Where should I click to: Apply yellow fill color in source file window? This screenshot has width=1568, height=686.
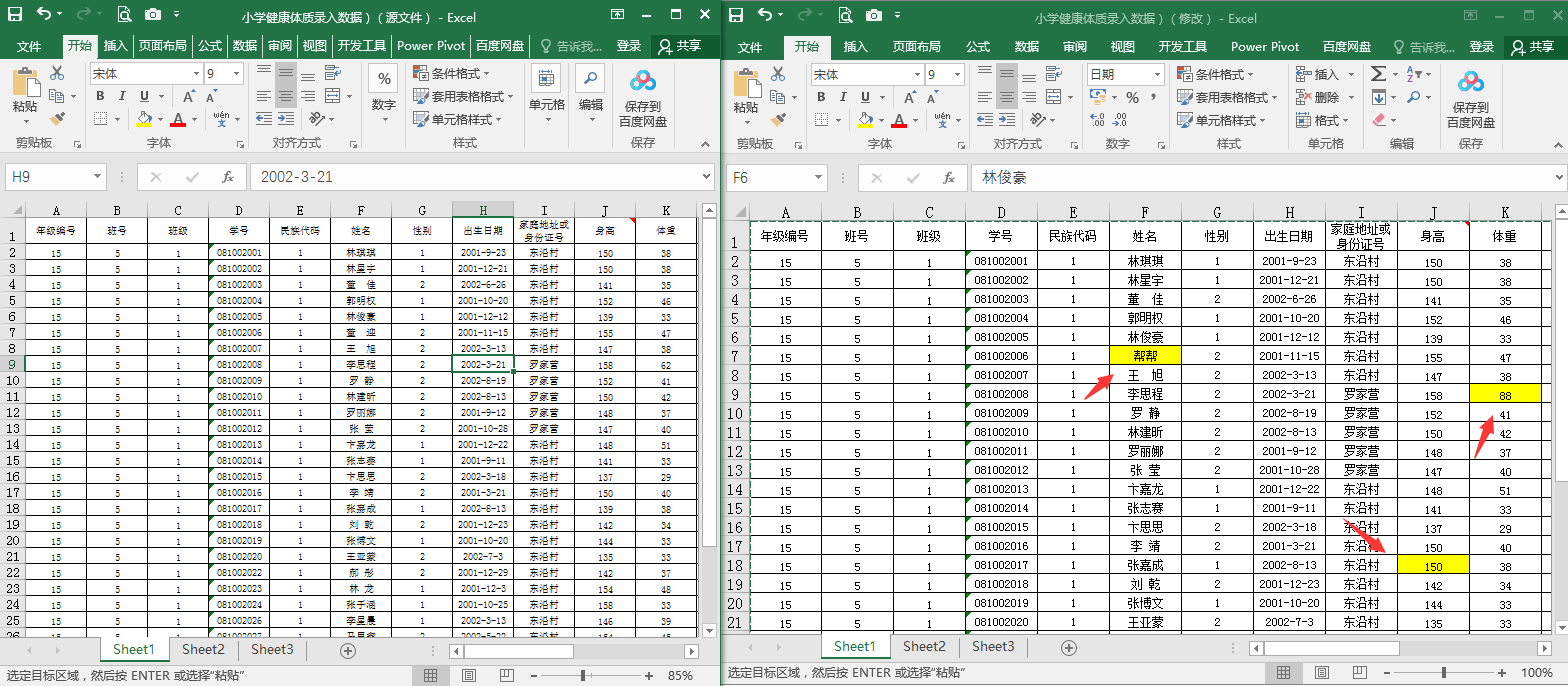[143, 119]
